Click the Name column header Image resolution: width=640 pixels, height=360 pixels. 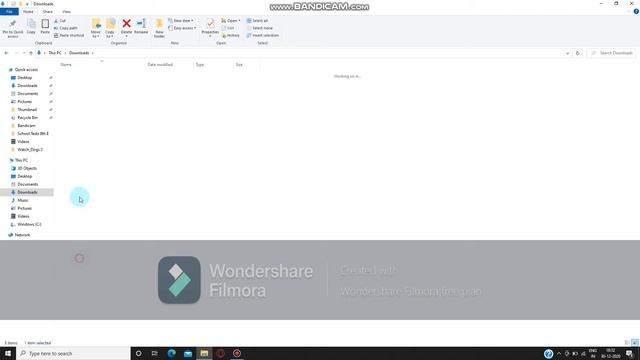[x=66, y=64]
